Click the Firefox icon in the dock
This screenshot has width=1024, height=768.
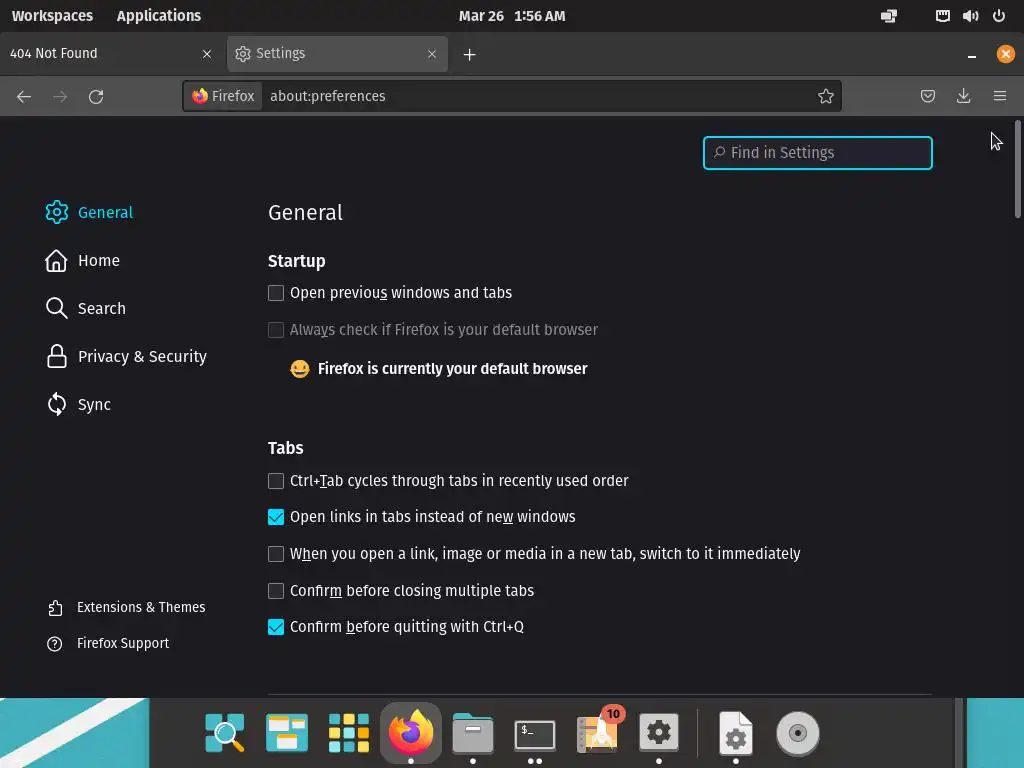(411, 733)
